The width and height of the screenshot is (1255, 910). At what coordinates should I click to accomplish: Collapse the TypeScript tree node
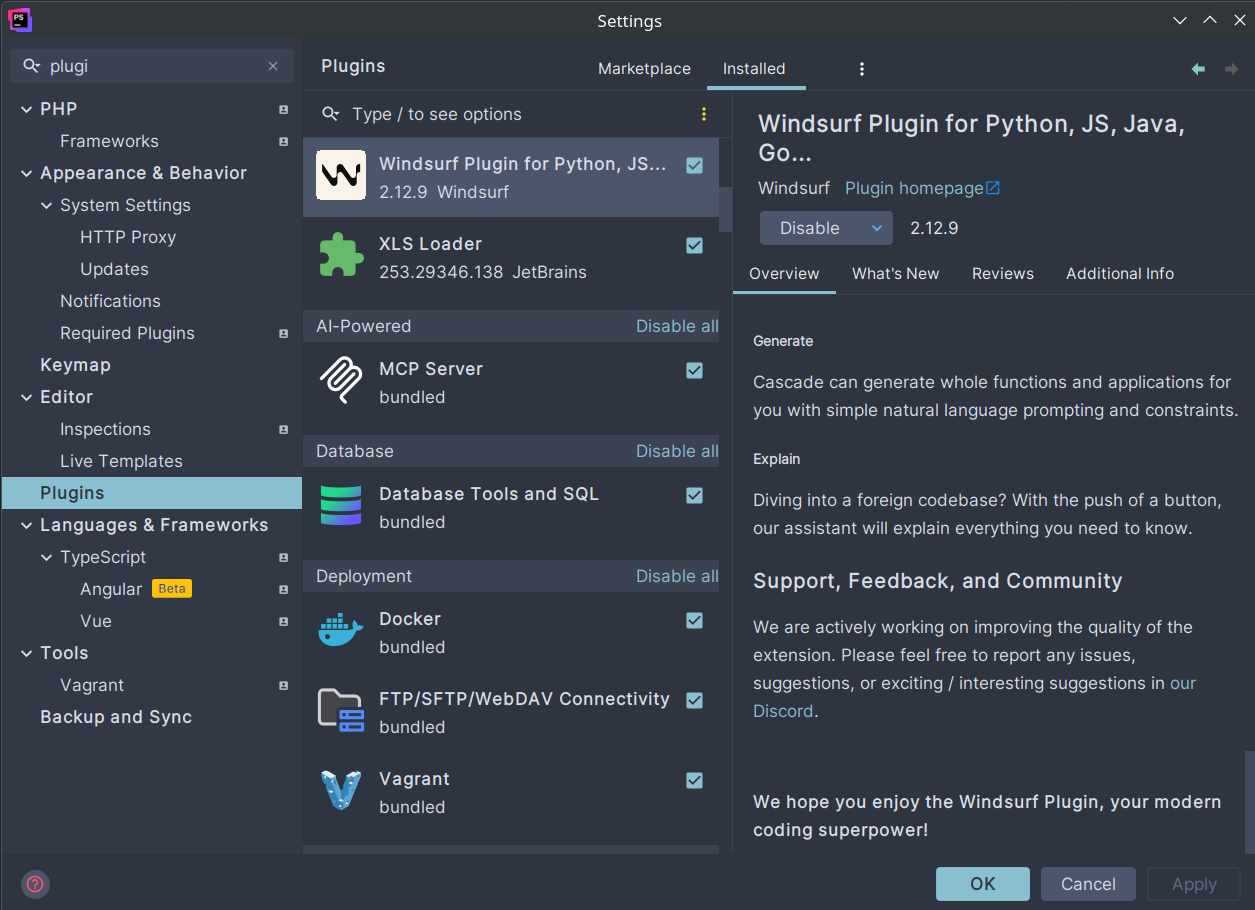coord(46,557)
